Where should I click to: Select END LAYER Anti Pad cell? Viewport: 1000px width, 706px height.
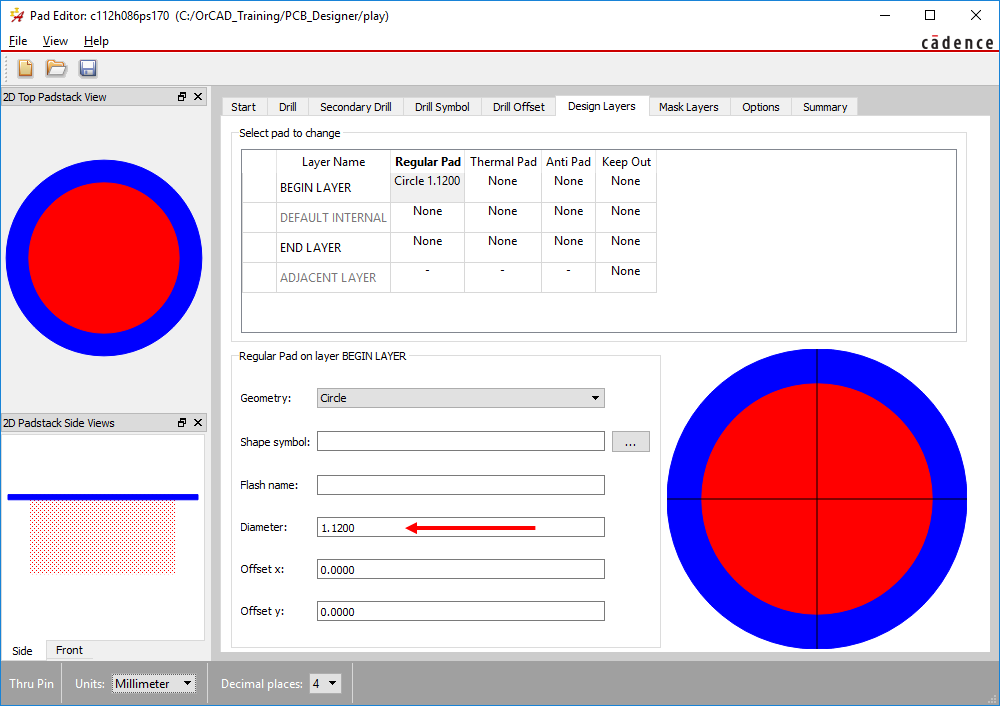[x=568, y=247]
